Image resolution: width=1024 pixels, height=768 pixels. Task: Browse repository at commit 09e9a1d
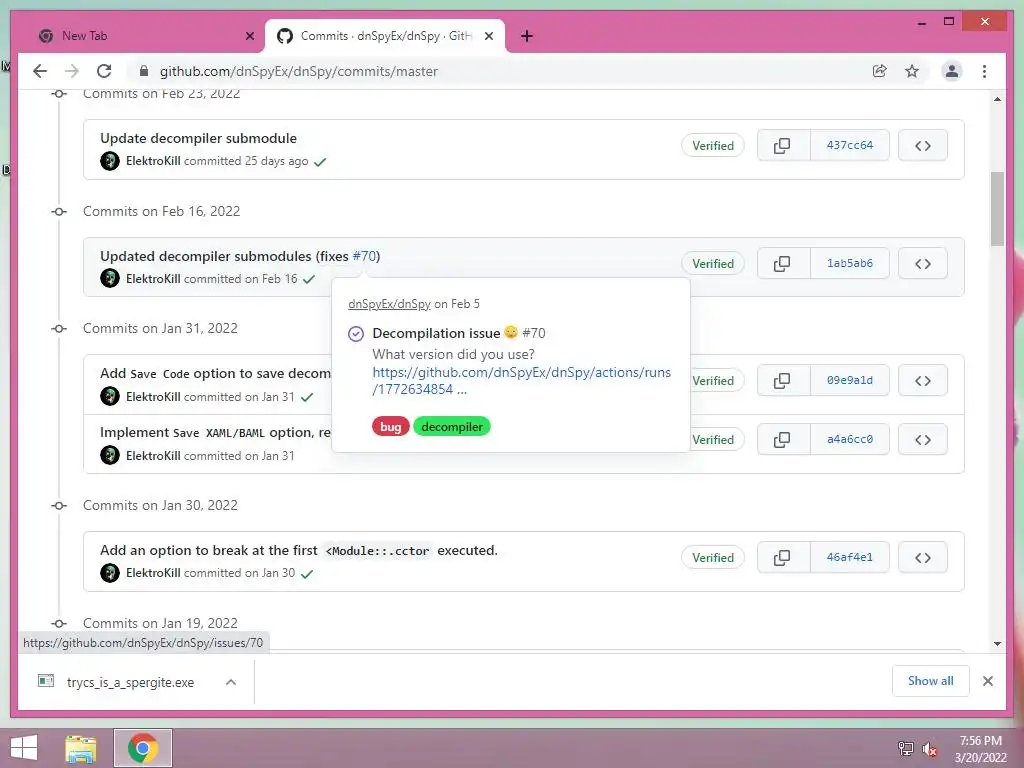click(923, 381)
